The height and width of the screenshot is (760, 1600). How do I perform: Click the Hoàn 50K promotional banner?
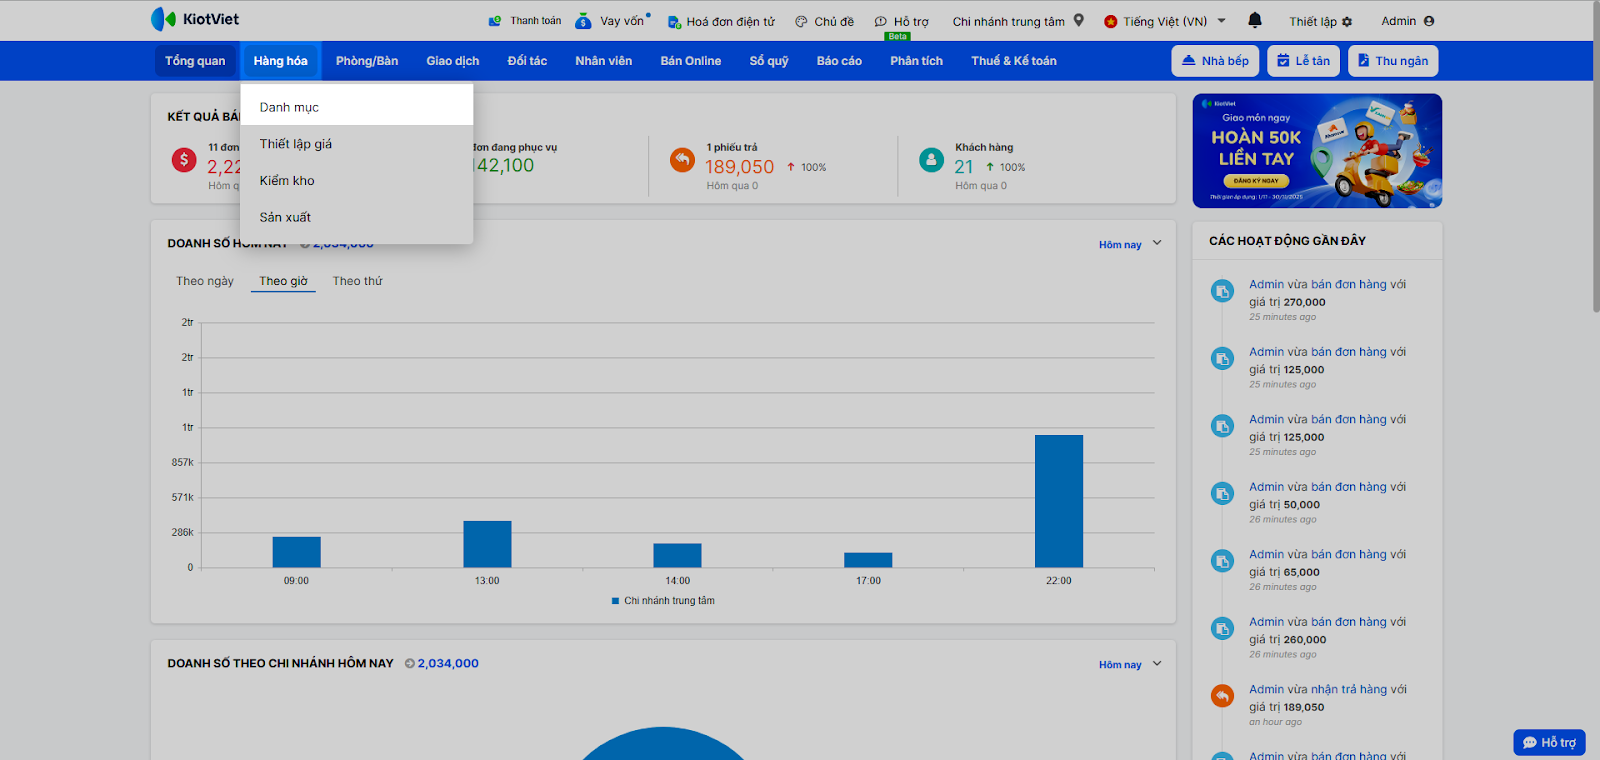tap(1317, 151)
